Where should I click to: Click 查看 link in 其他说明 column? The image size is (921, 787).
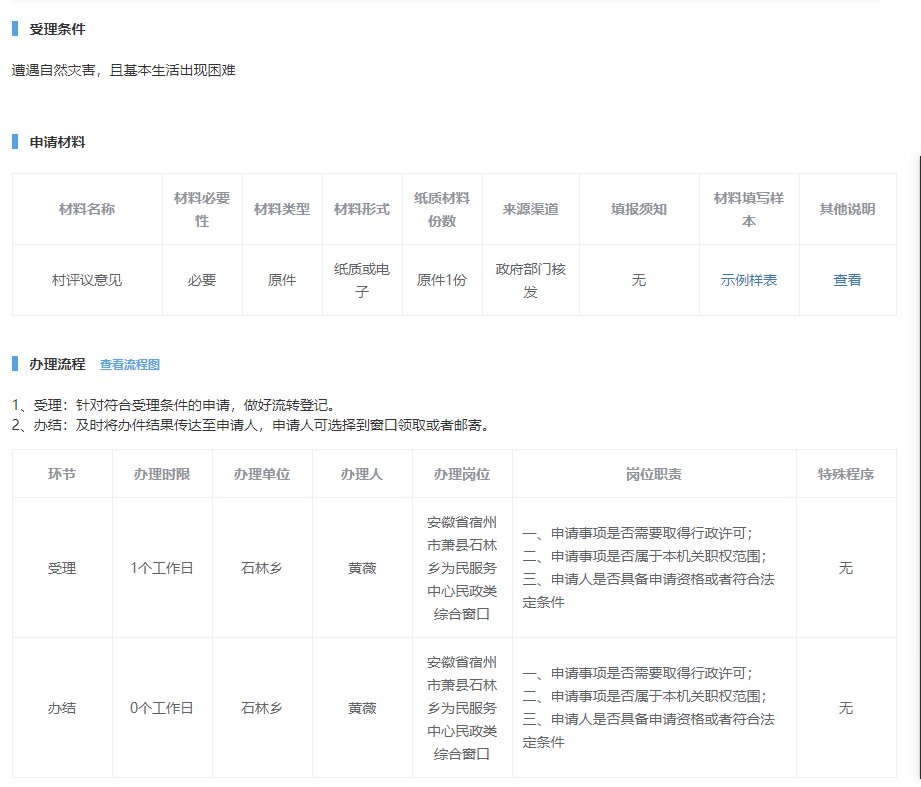tap(847, 280)
